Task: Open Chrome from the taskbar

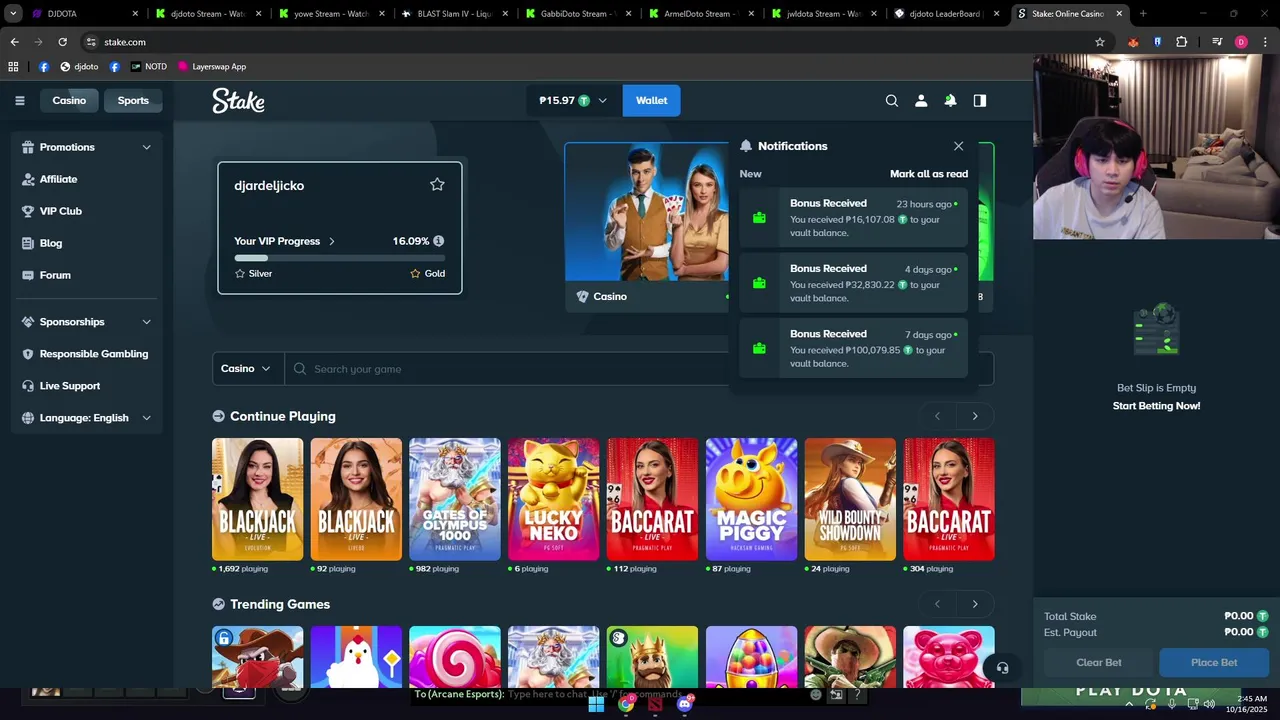Action: [x=626, y=704]
